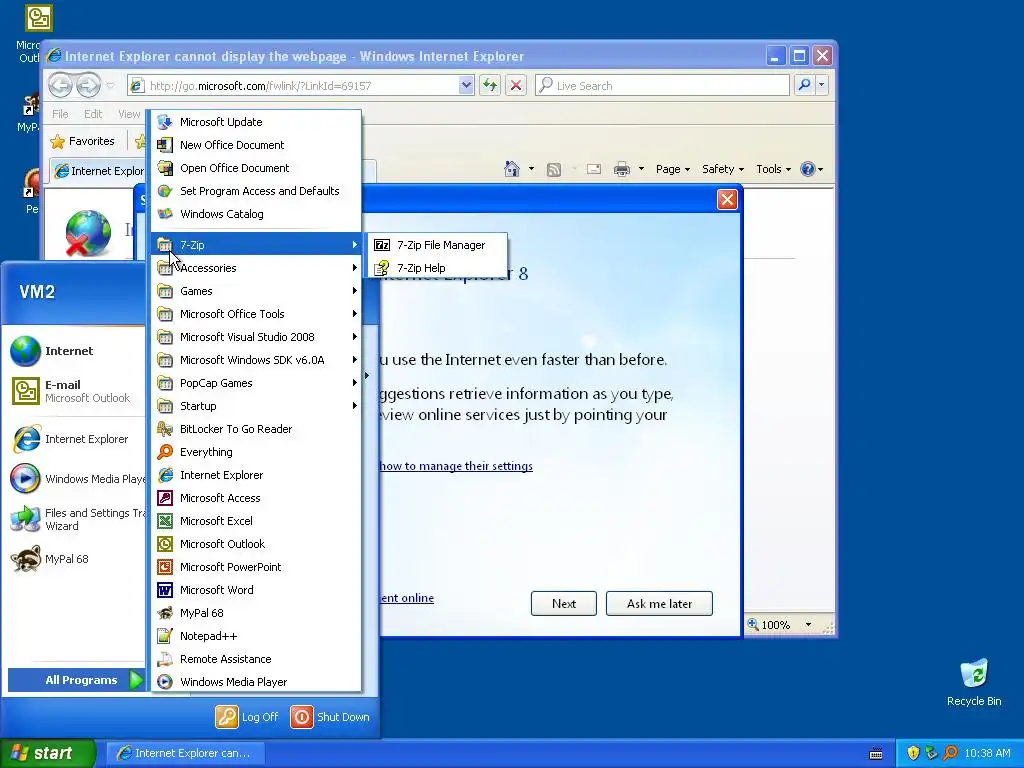Expand Microsoft Visual Studio 2008 submenu arrow

click(x=355, y=337)
